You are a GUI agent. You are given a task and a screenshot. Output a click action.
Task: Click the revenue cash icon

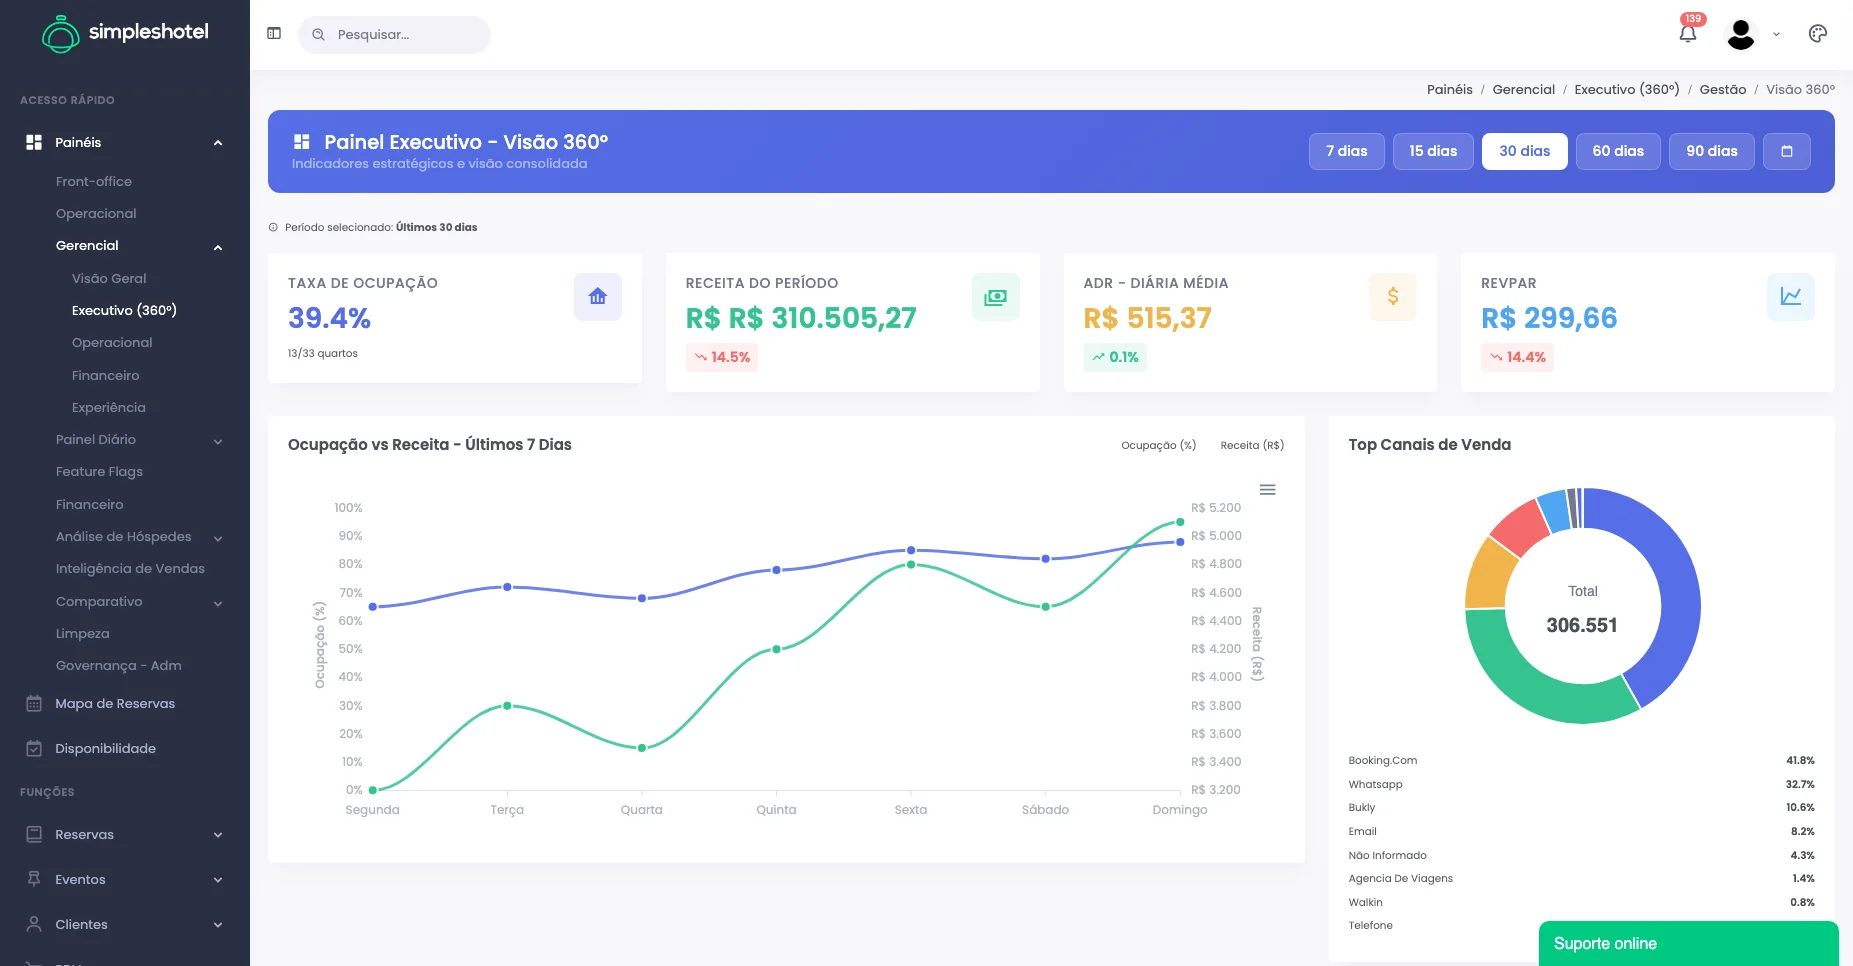(996, 297)
